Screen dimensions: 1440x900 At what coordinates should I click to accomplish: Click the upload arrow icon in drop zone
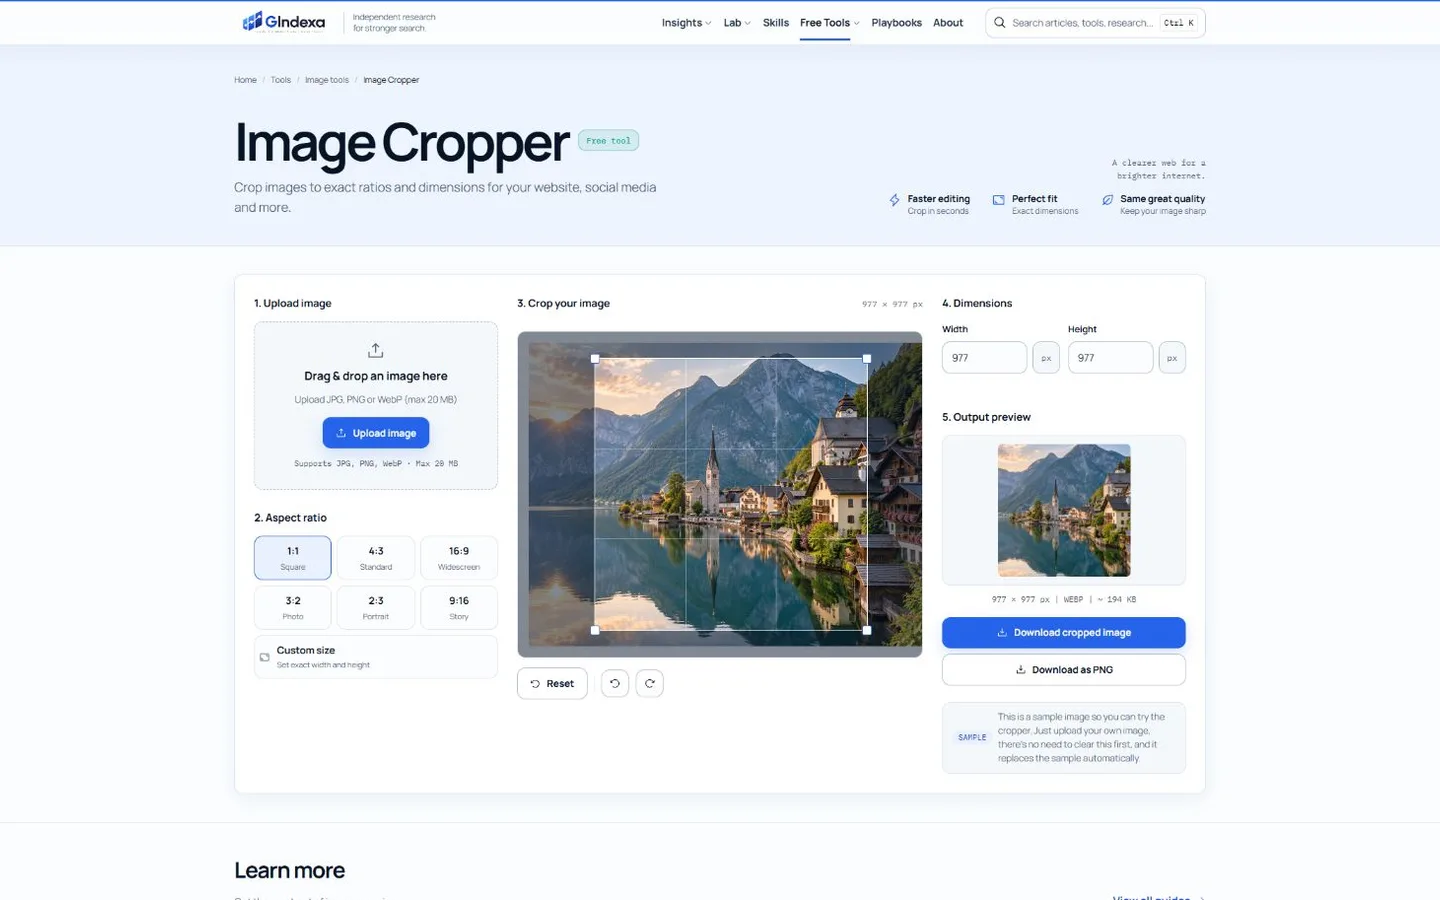coord(376,350)
